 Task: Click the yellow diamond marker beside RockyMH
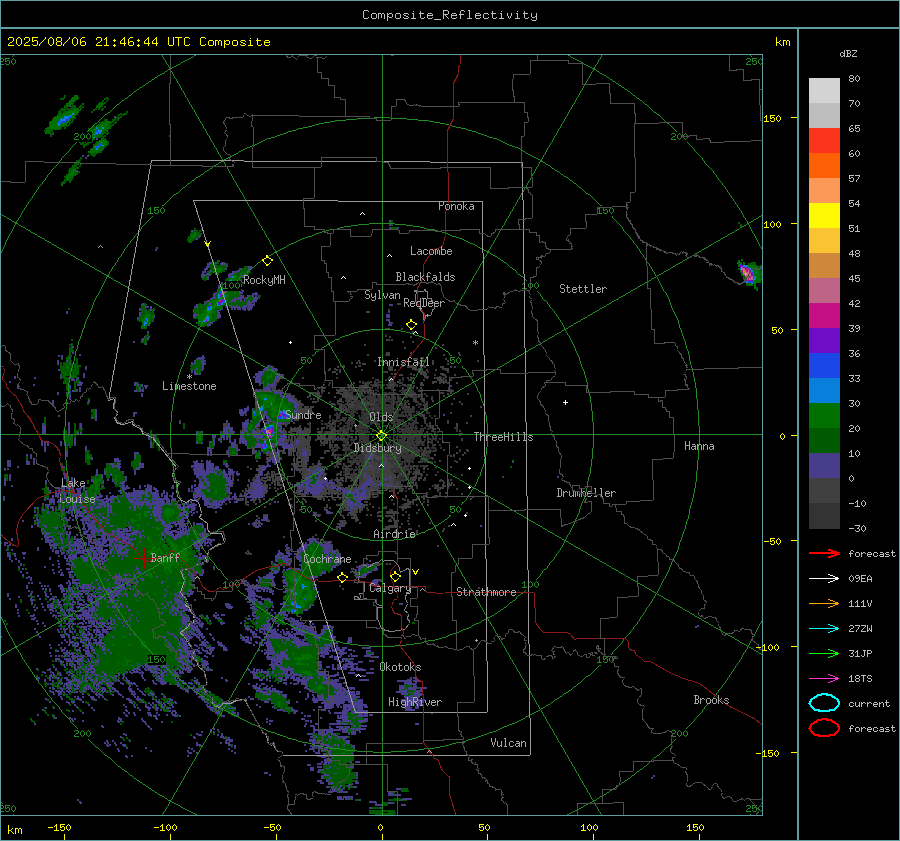[267, 261]
